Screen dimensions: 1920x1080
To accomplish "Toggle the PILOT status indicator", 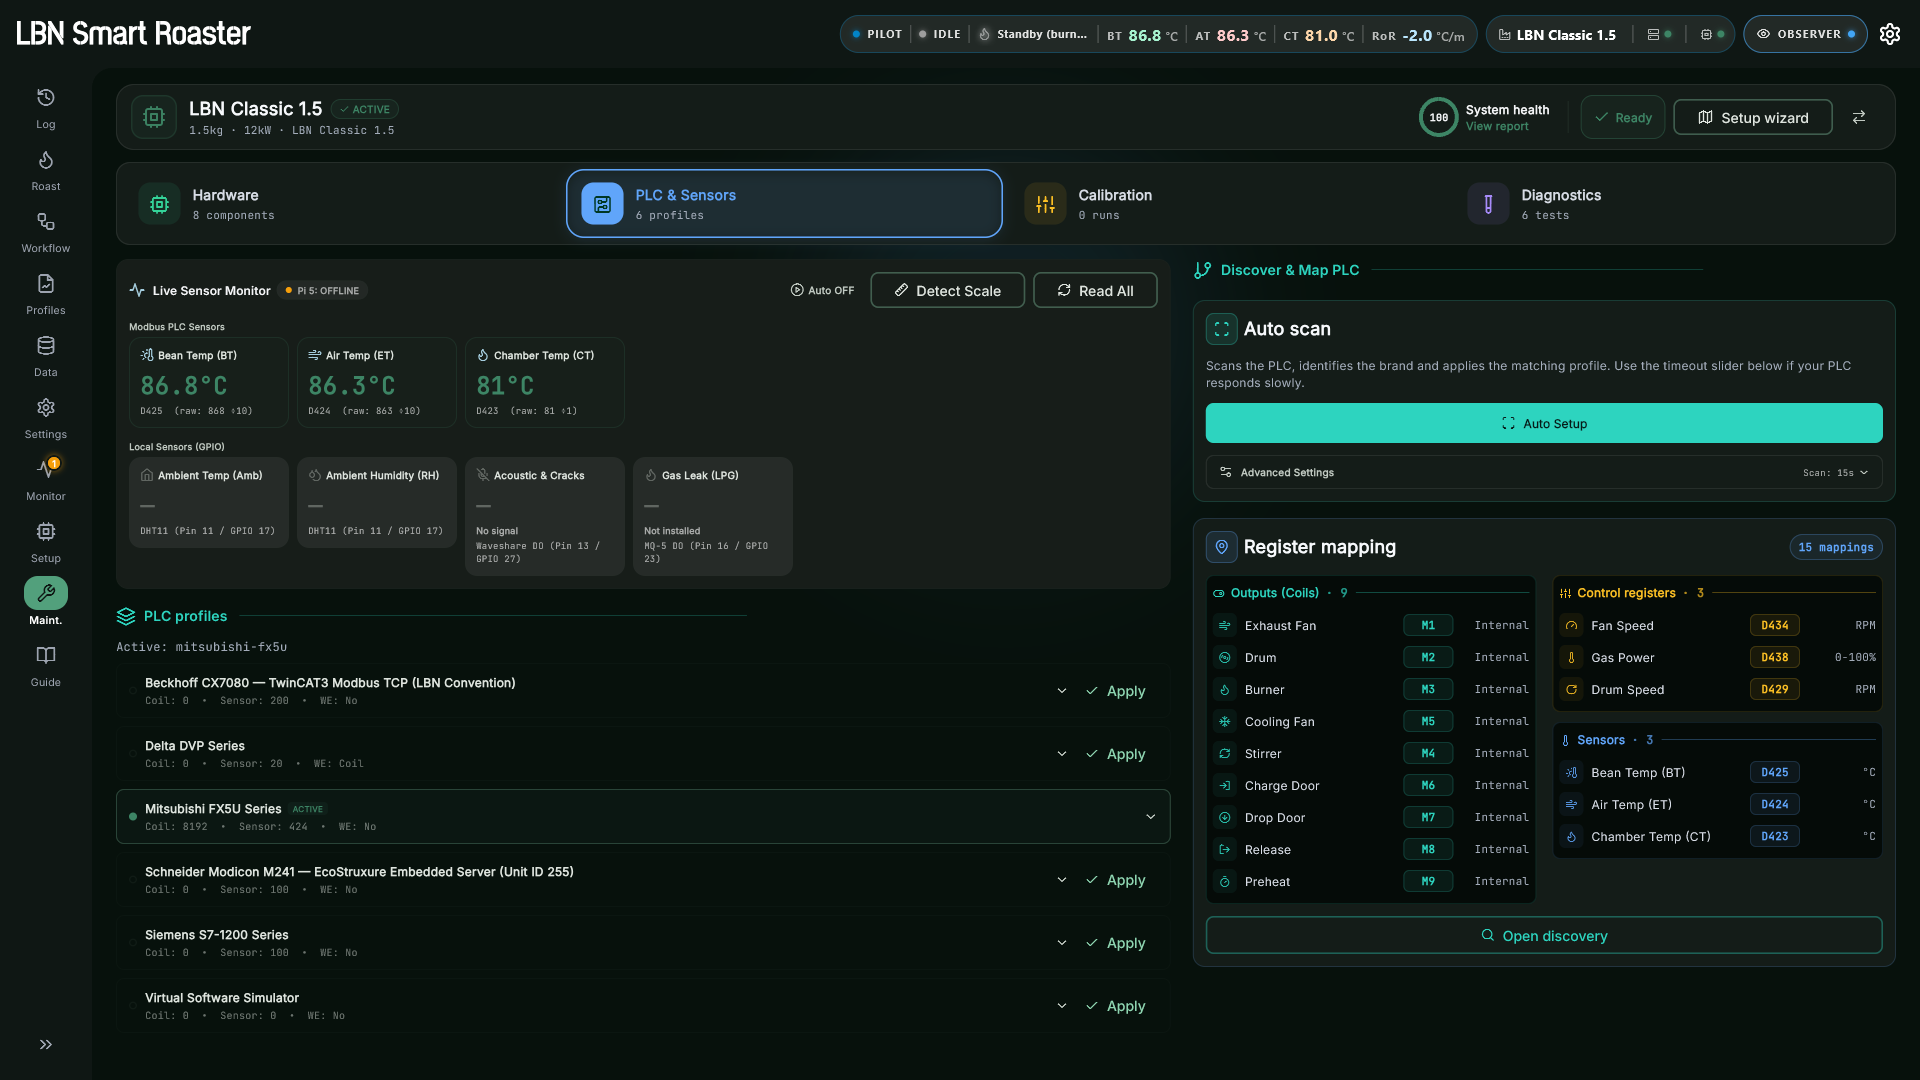I will [877, 34].
